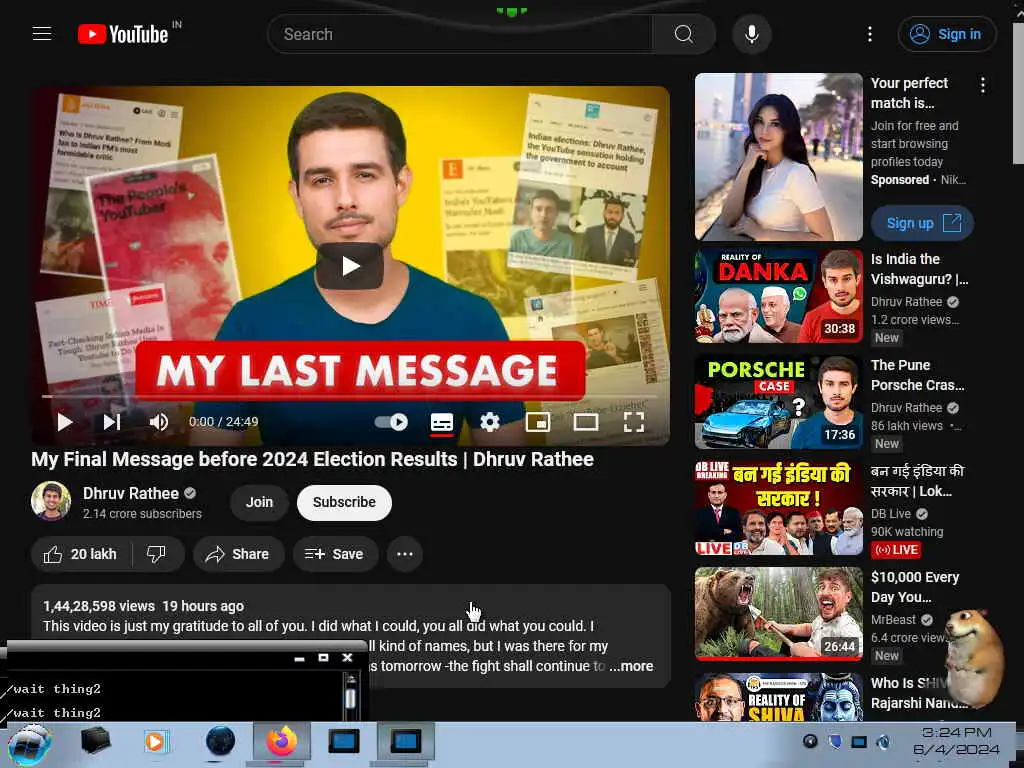This screenshot has height=768, width=1024.
Task: Share the video
Action: click(238, 554)
